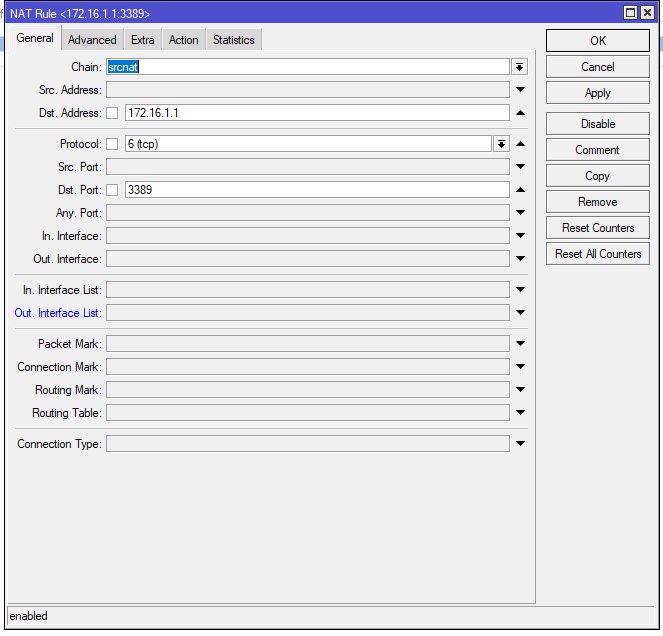
Task: Expand the Connection Type field
Action: point(521,444)
